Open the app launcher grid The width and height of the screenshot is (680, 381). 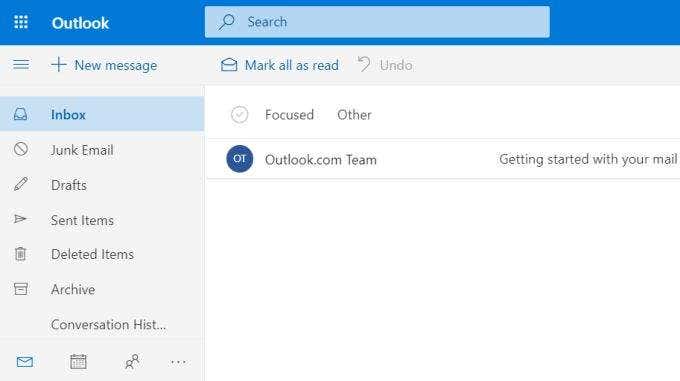pyautogui.click(x=21, y=22)
